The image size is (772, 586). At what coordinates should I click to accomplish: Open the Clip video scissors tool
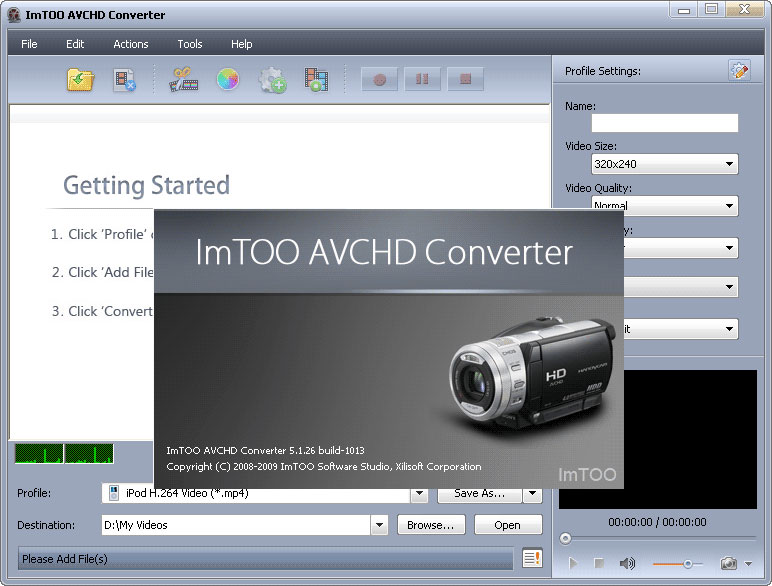[x=184, y=80]
